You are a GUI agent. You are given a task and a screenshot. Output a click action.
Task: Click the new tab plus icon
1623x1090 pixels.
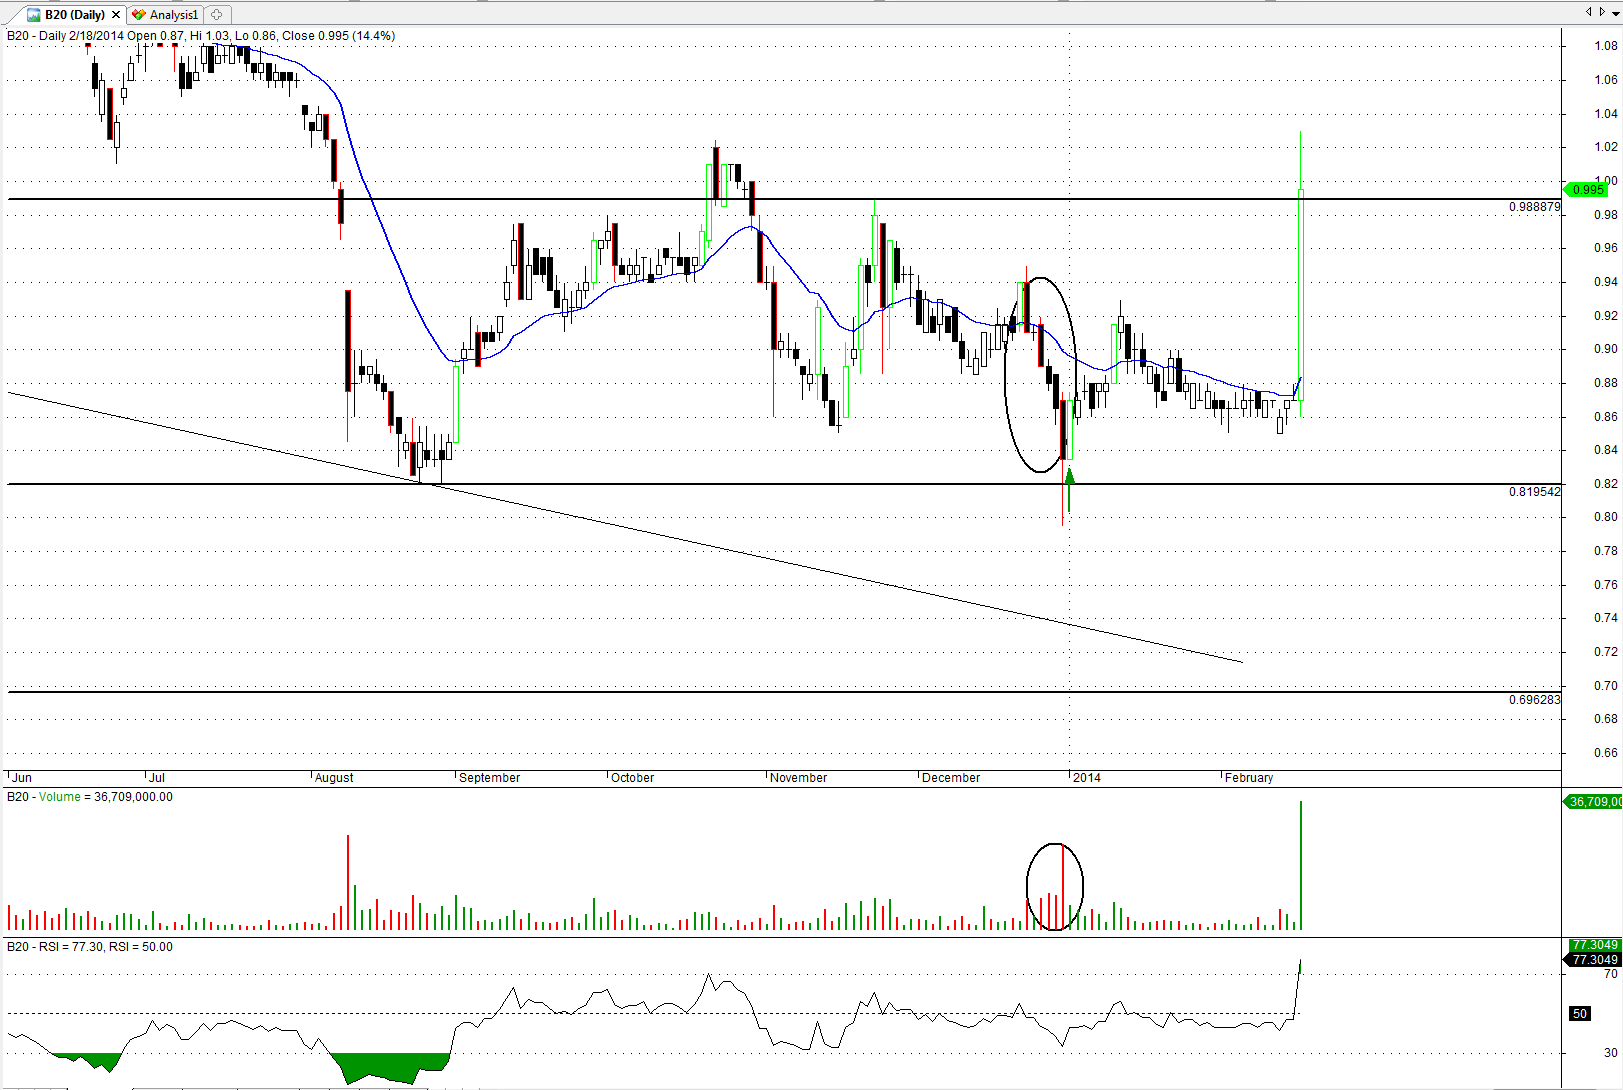(x=217, y=15)
